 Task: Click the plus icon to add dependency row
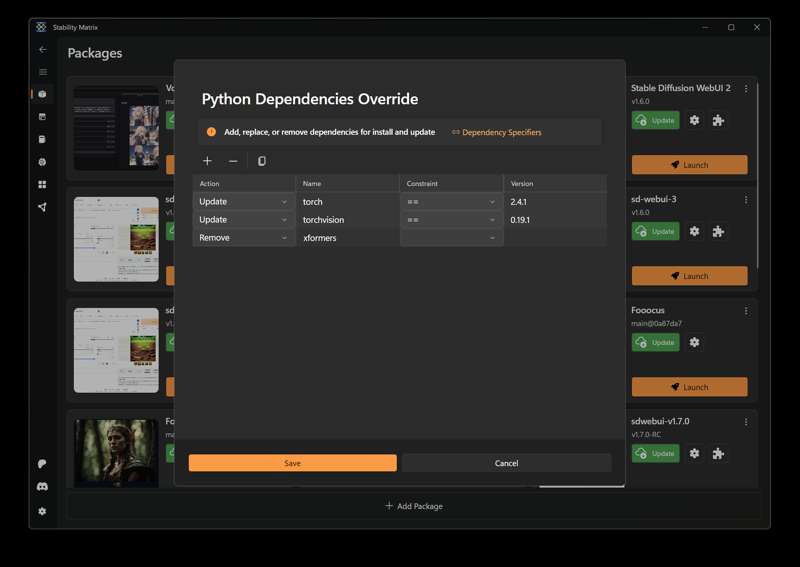(207, 161)
